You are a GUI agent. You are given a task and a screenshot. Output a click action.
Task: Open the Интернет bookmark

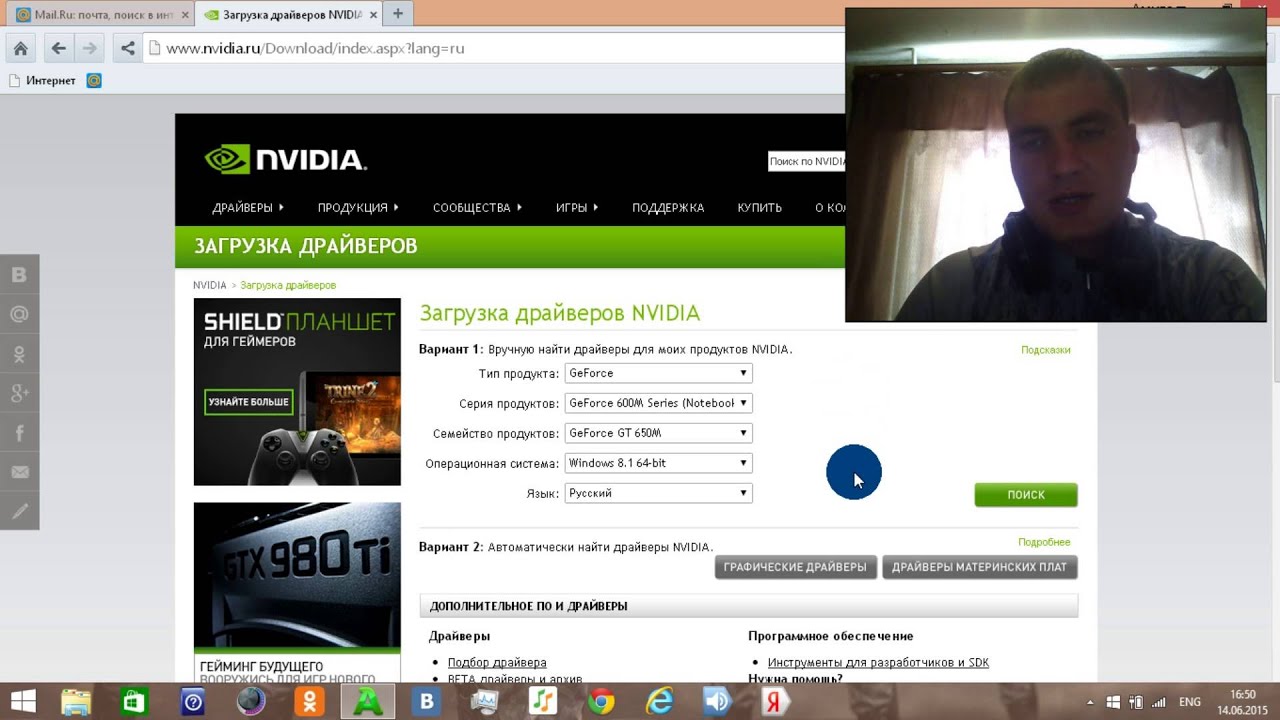pos(42,80)
